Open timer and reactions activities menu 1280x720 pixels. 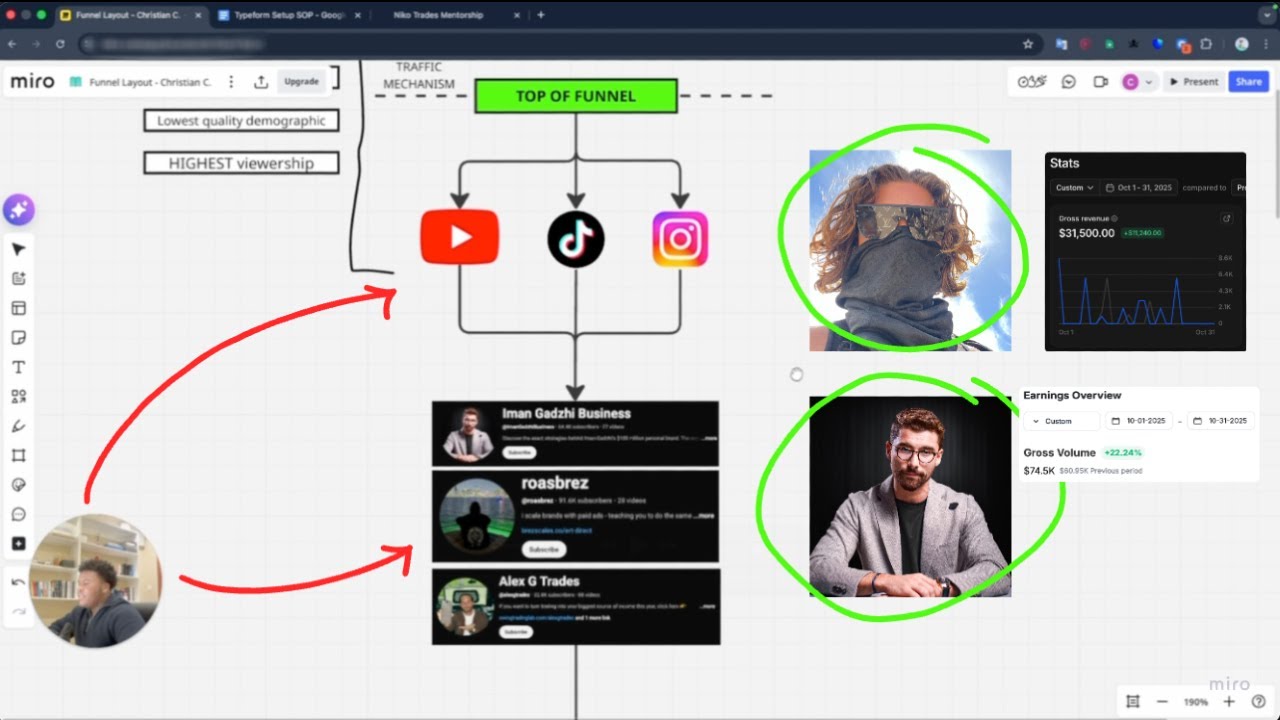coord(1032,82)
